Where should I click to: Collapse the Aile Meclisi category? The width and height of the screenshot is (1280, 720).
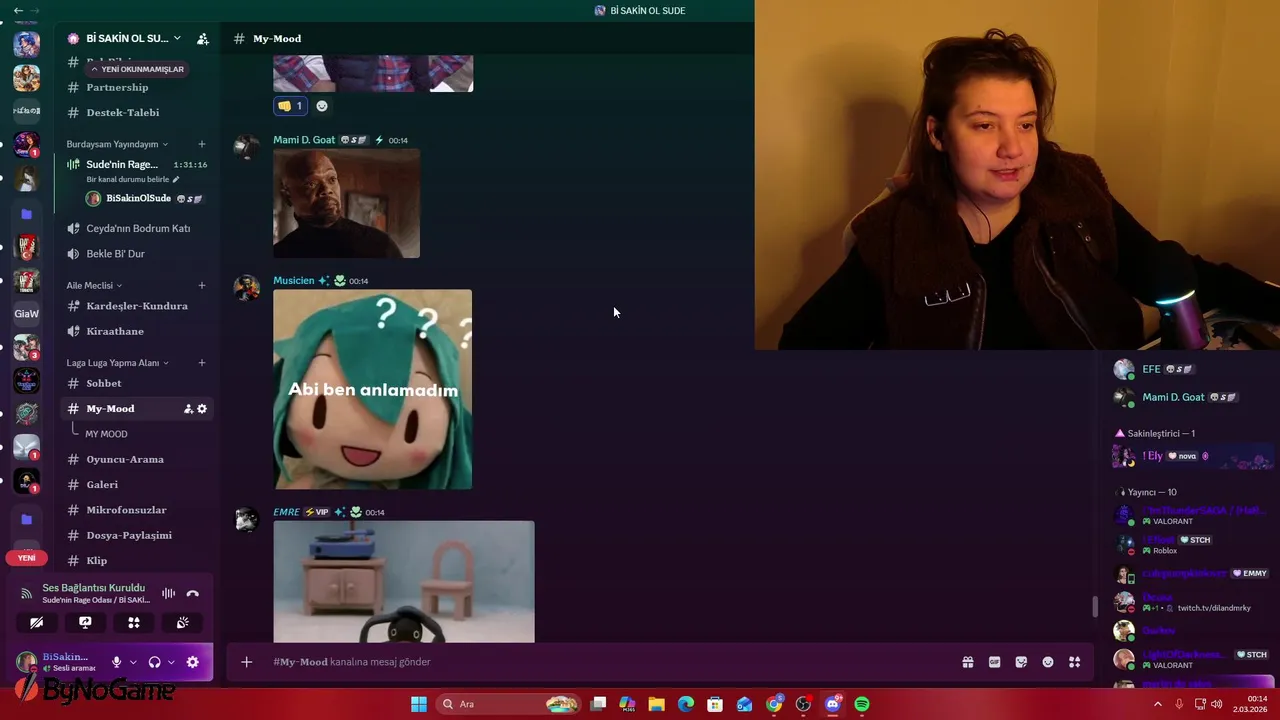pos(94,286)
